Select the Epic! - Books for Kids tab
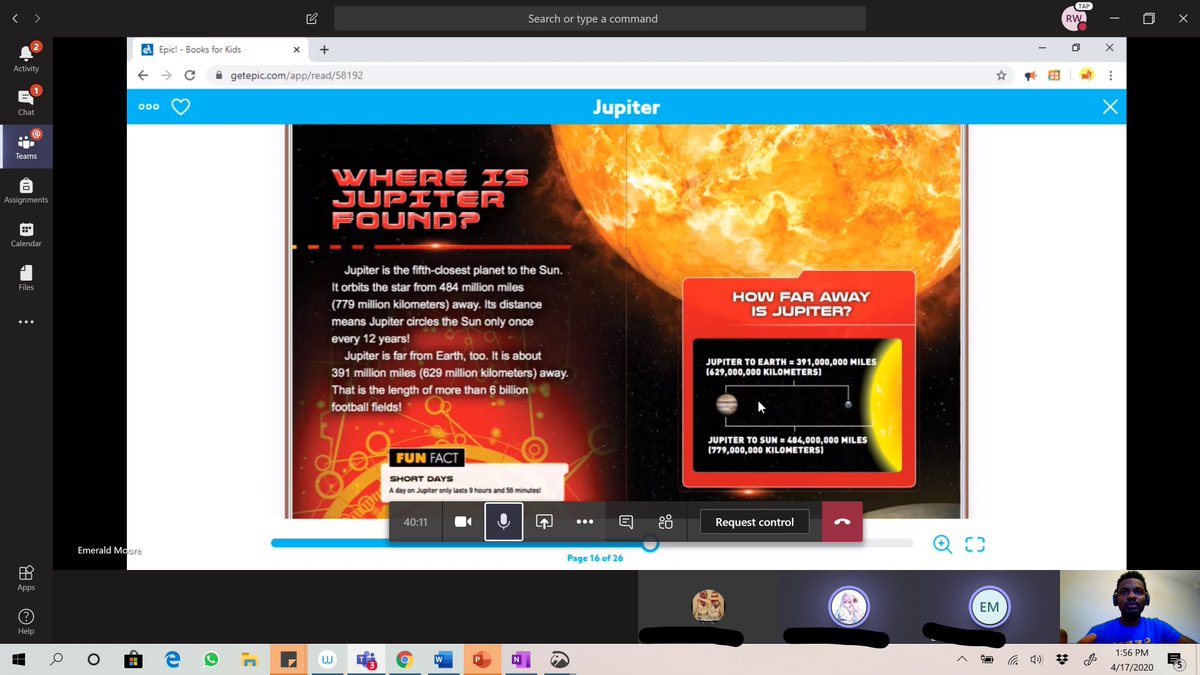The image size is (1200, 675). pos(219,48)
